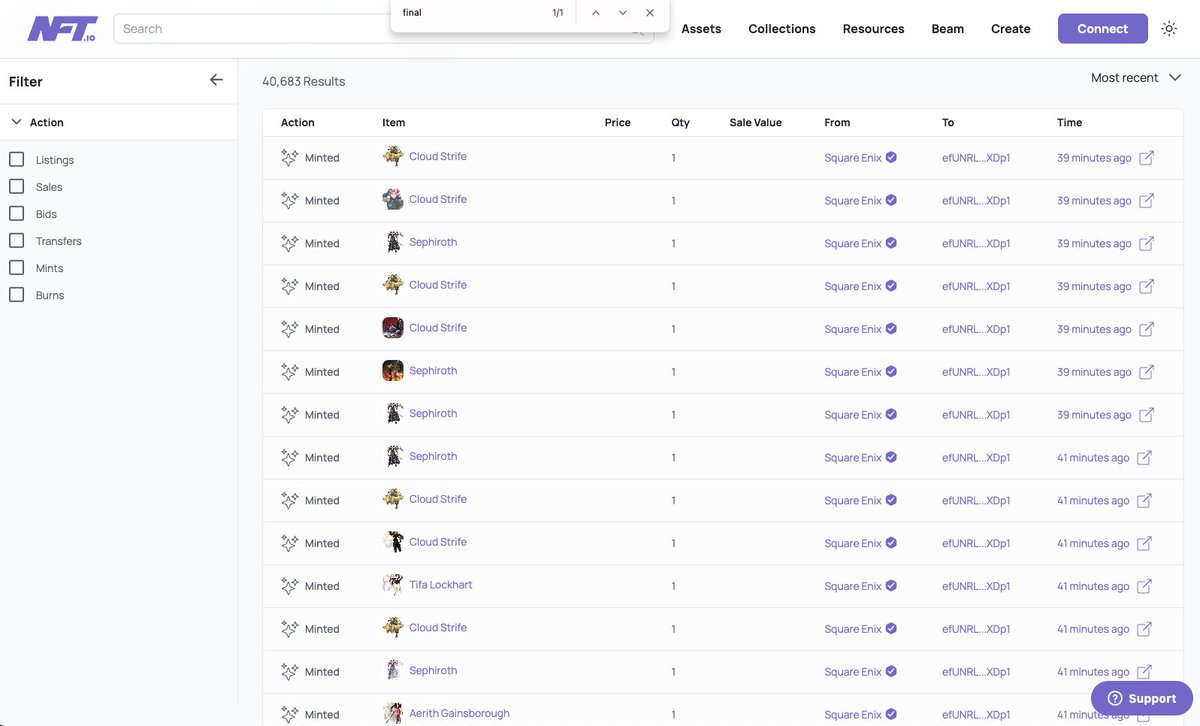Go to previous find match
This screenshot has width=1200, height=726.
click(x=596, y=13)
